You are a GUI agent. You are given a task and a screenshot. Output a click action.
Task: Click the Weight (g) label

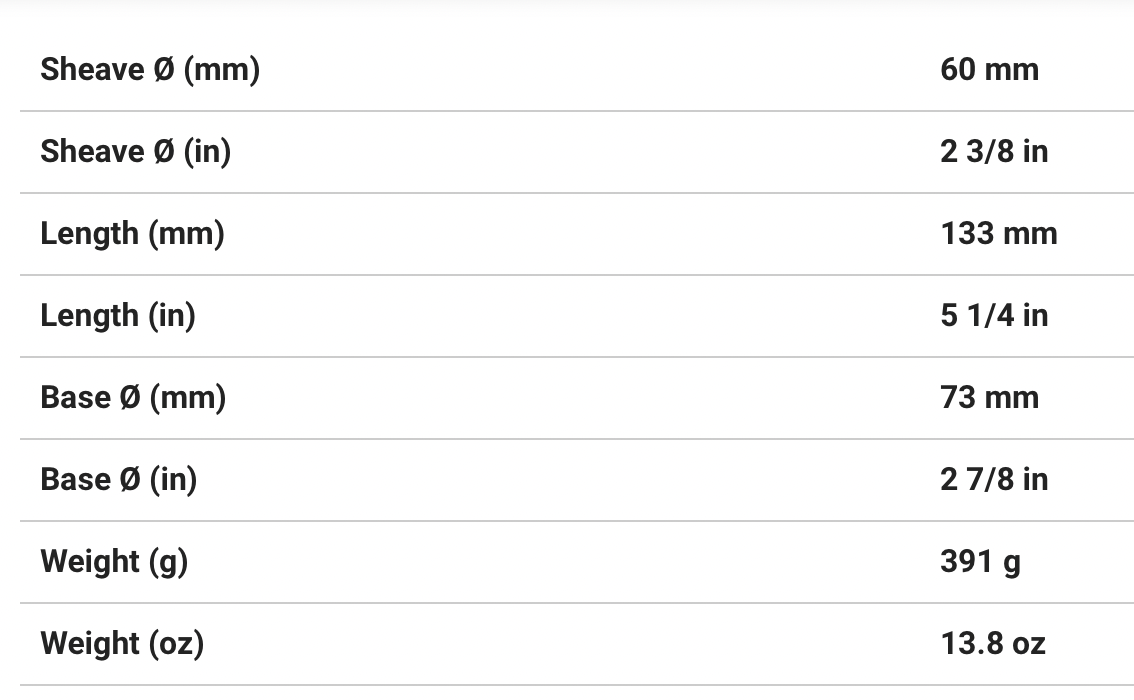click(x=114, y=562)
